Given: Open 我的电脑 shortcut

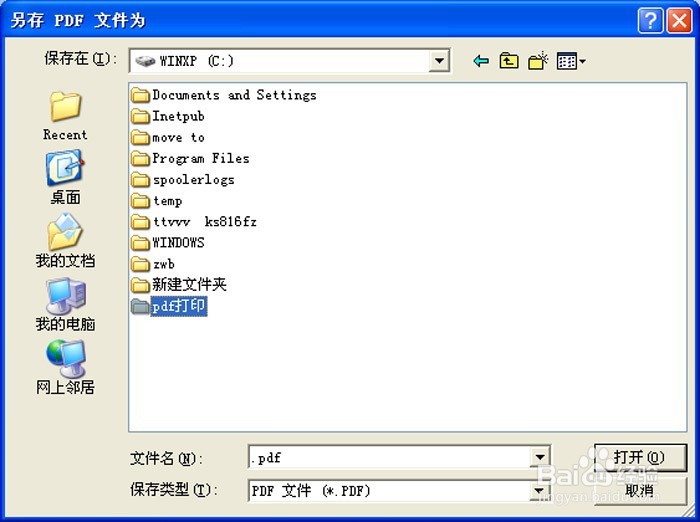Looking at the screenshot, I should click(65, 304).
